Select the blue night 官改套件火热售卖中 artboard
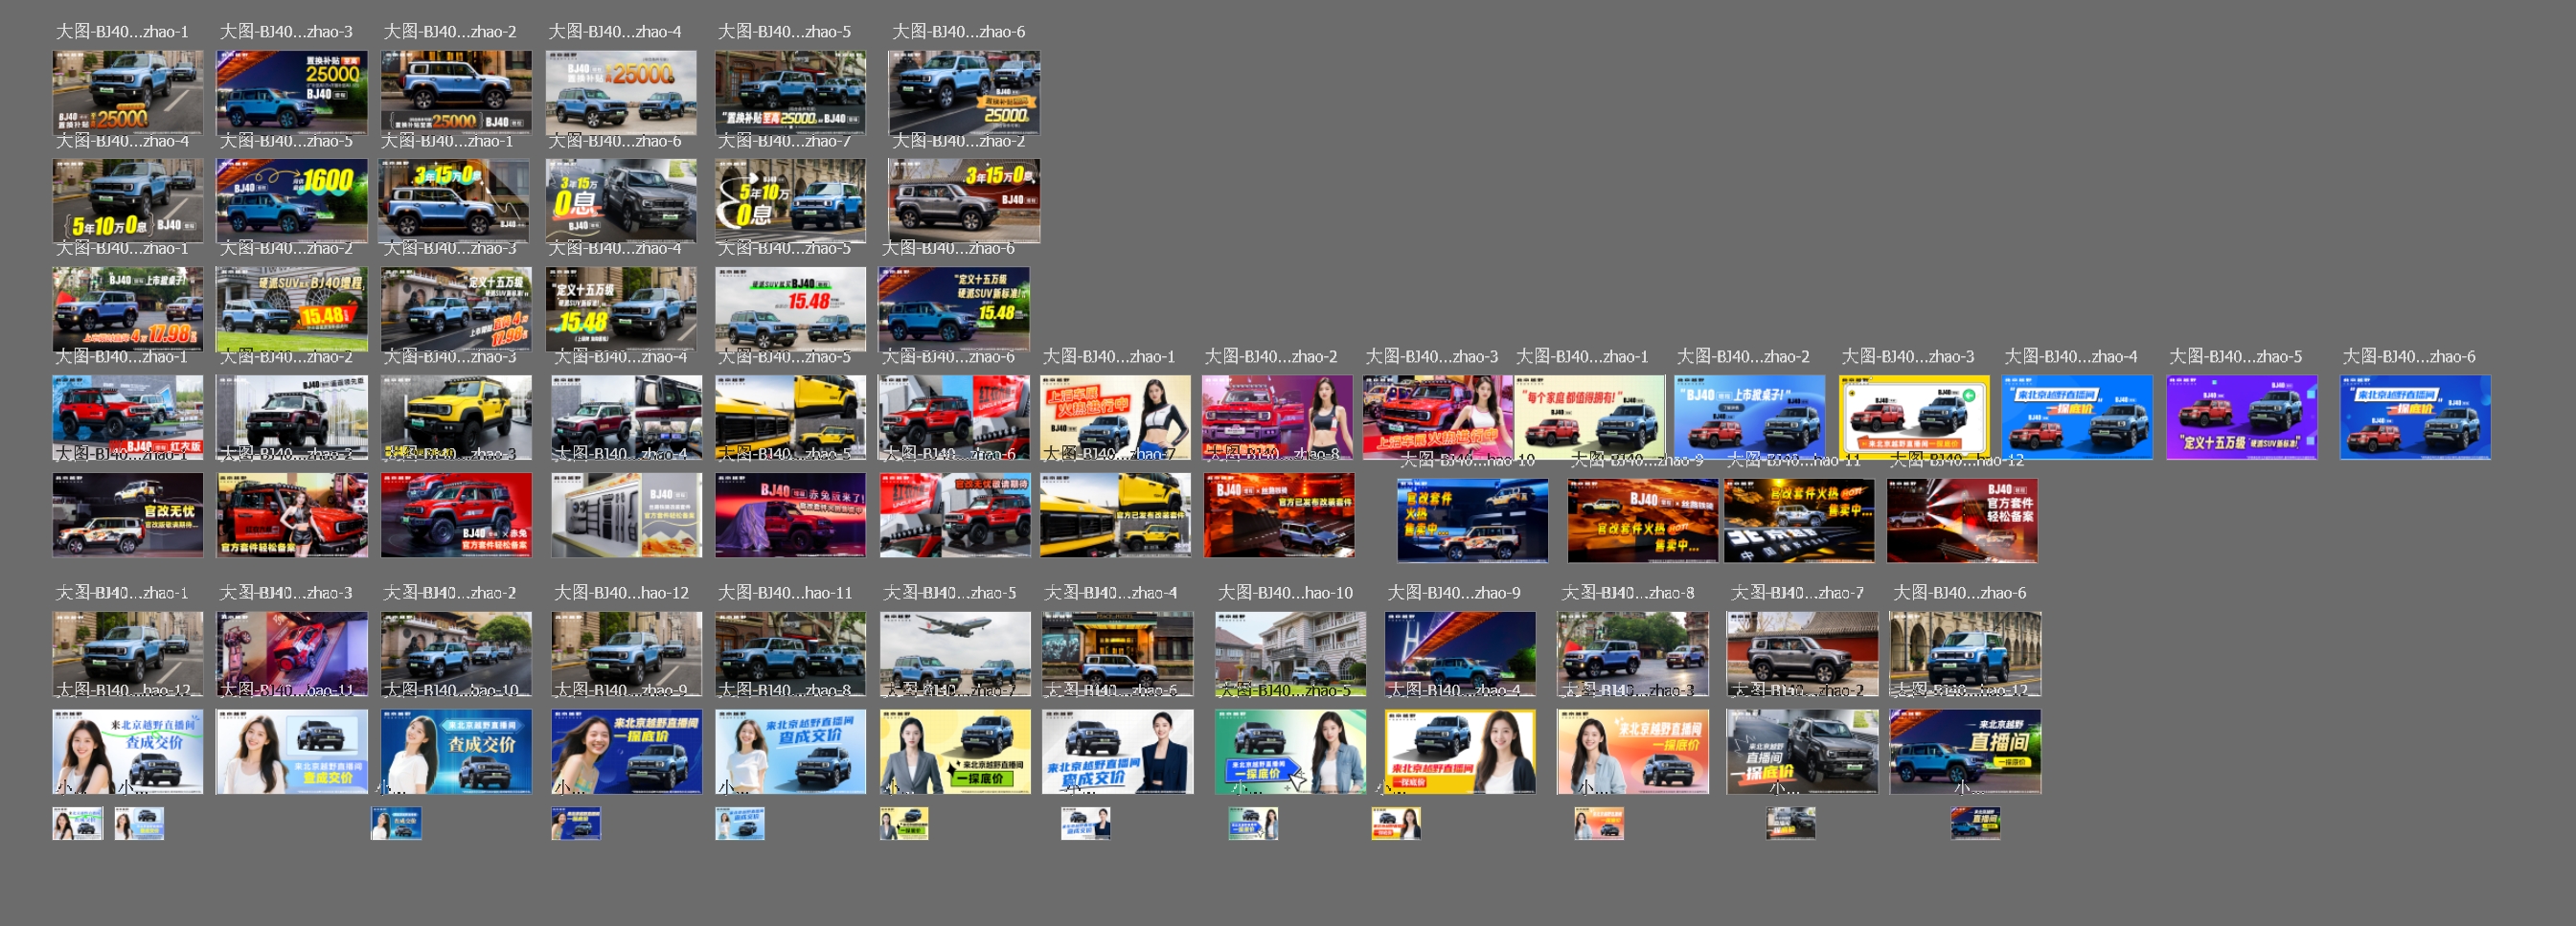This screenshot has height=926, width=2576. pyautogui.click(x=1473, y=521)
